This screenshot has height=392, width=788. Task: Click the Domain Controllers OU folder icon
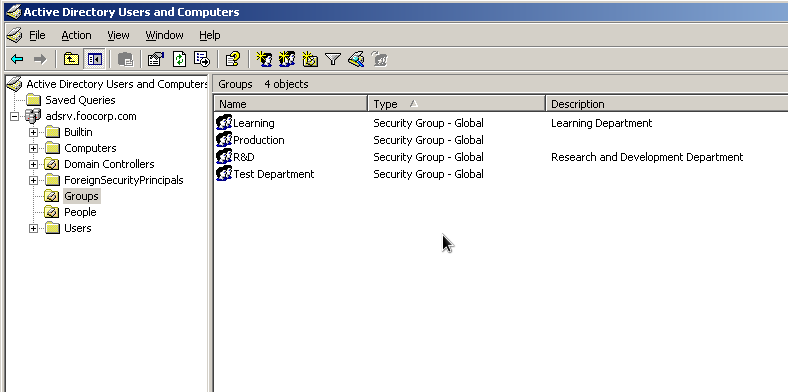52,164
